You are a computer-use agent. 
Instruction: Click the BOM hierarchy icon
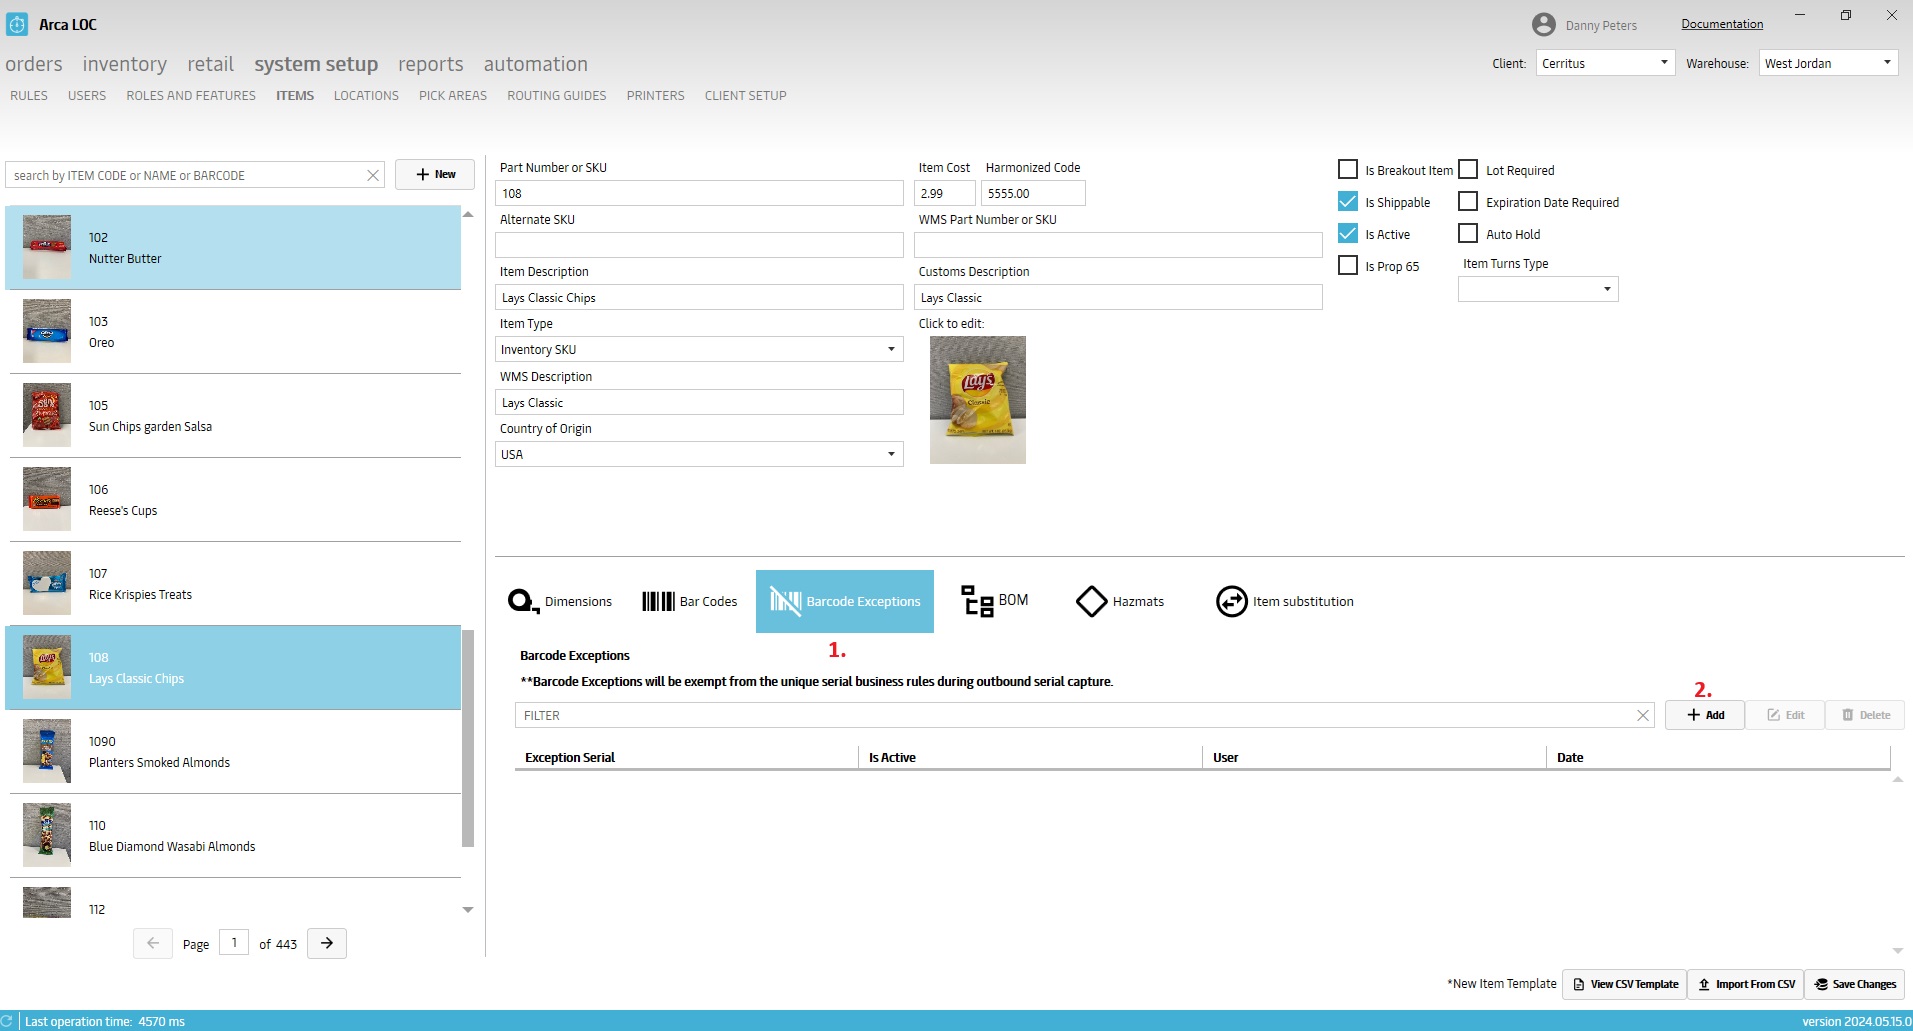point(977,601)
